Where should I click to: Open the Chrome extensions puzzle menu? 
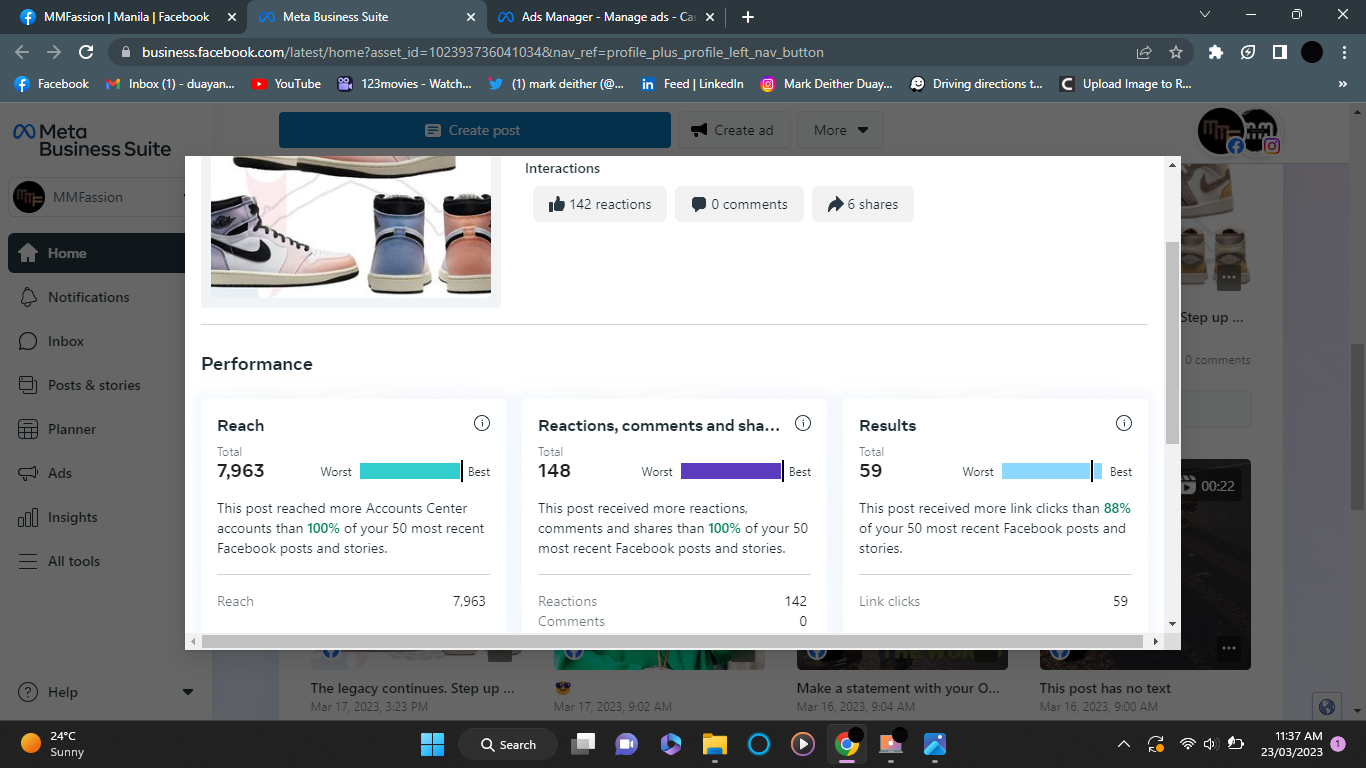click(x=1216, y=52)
